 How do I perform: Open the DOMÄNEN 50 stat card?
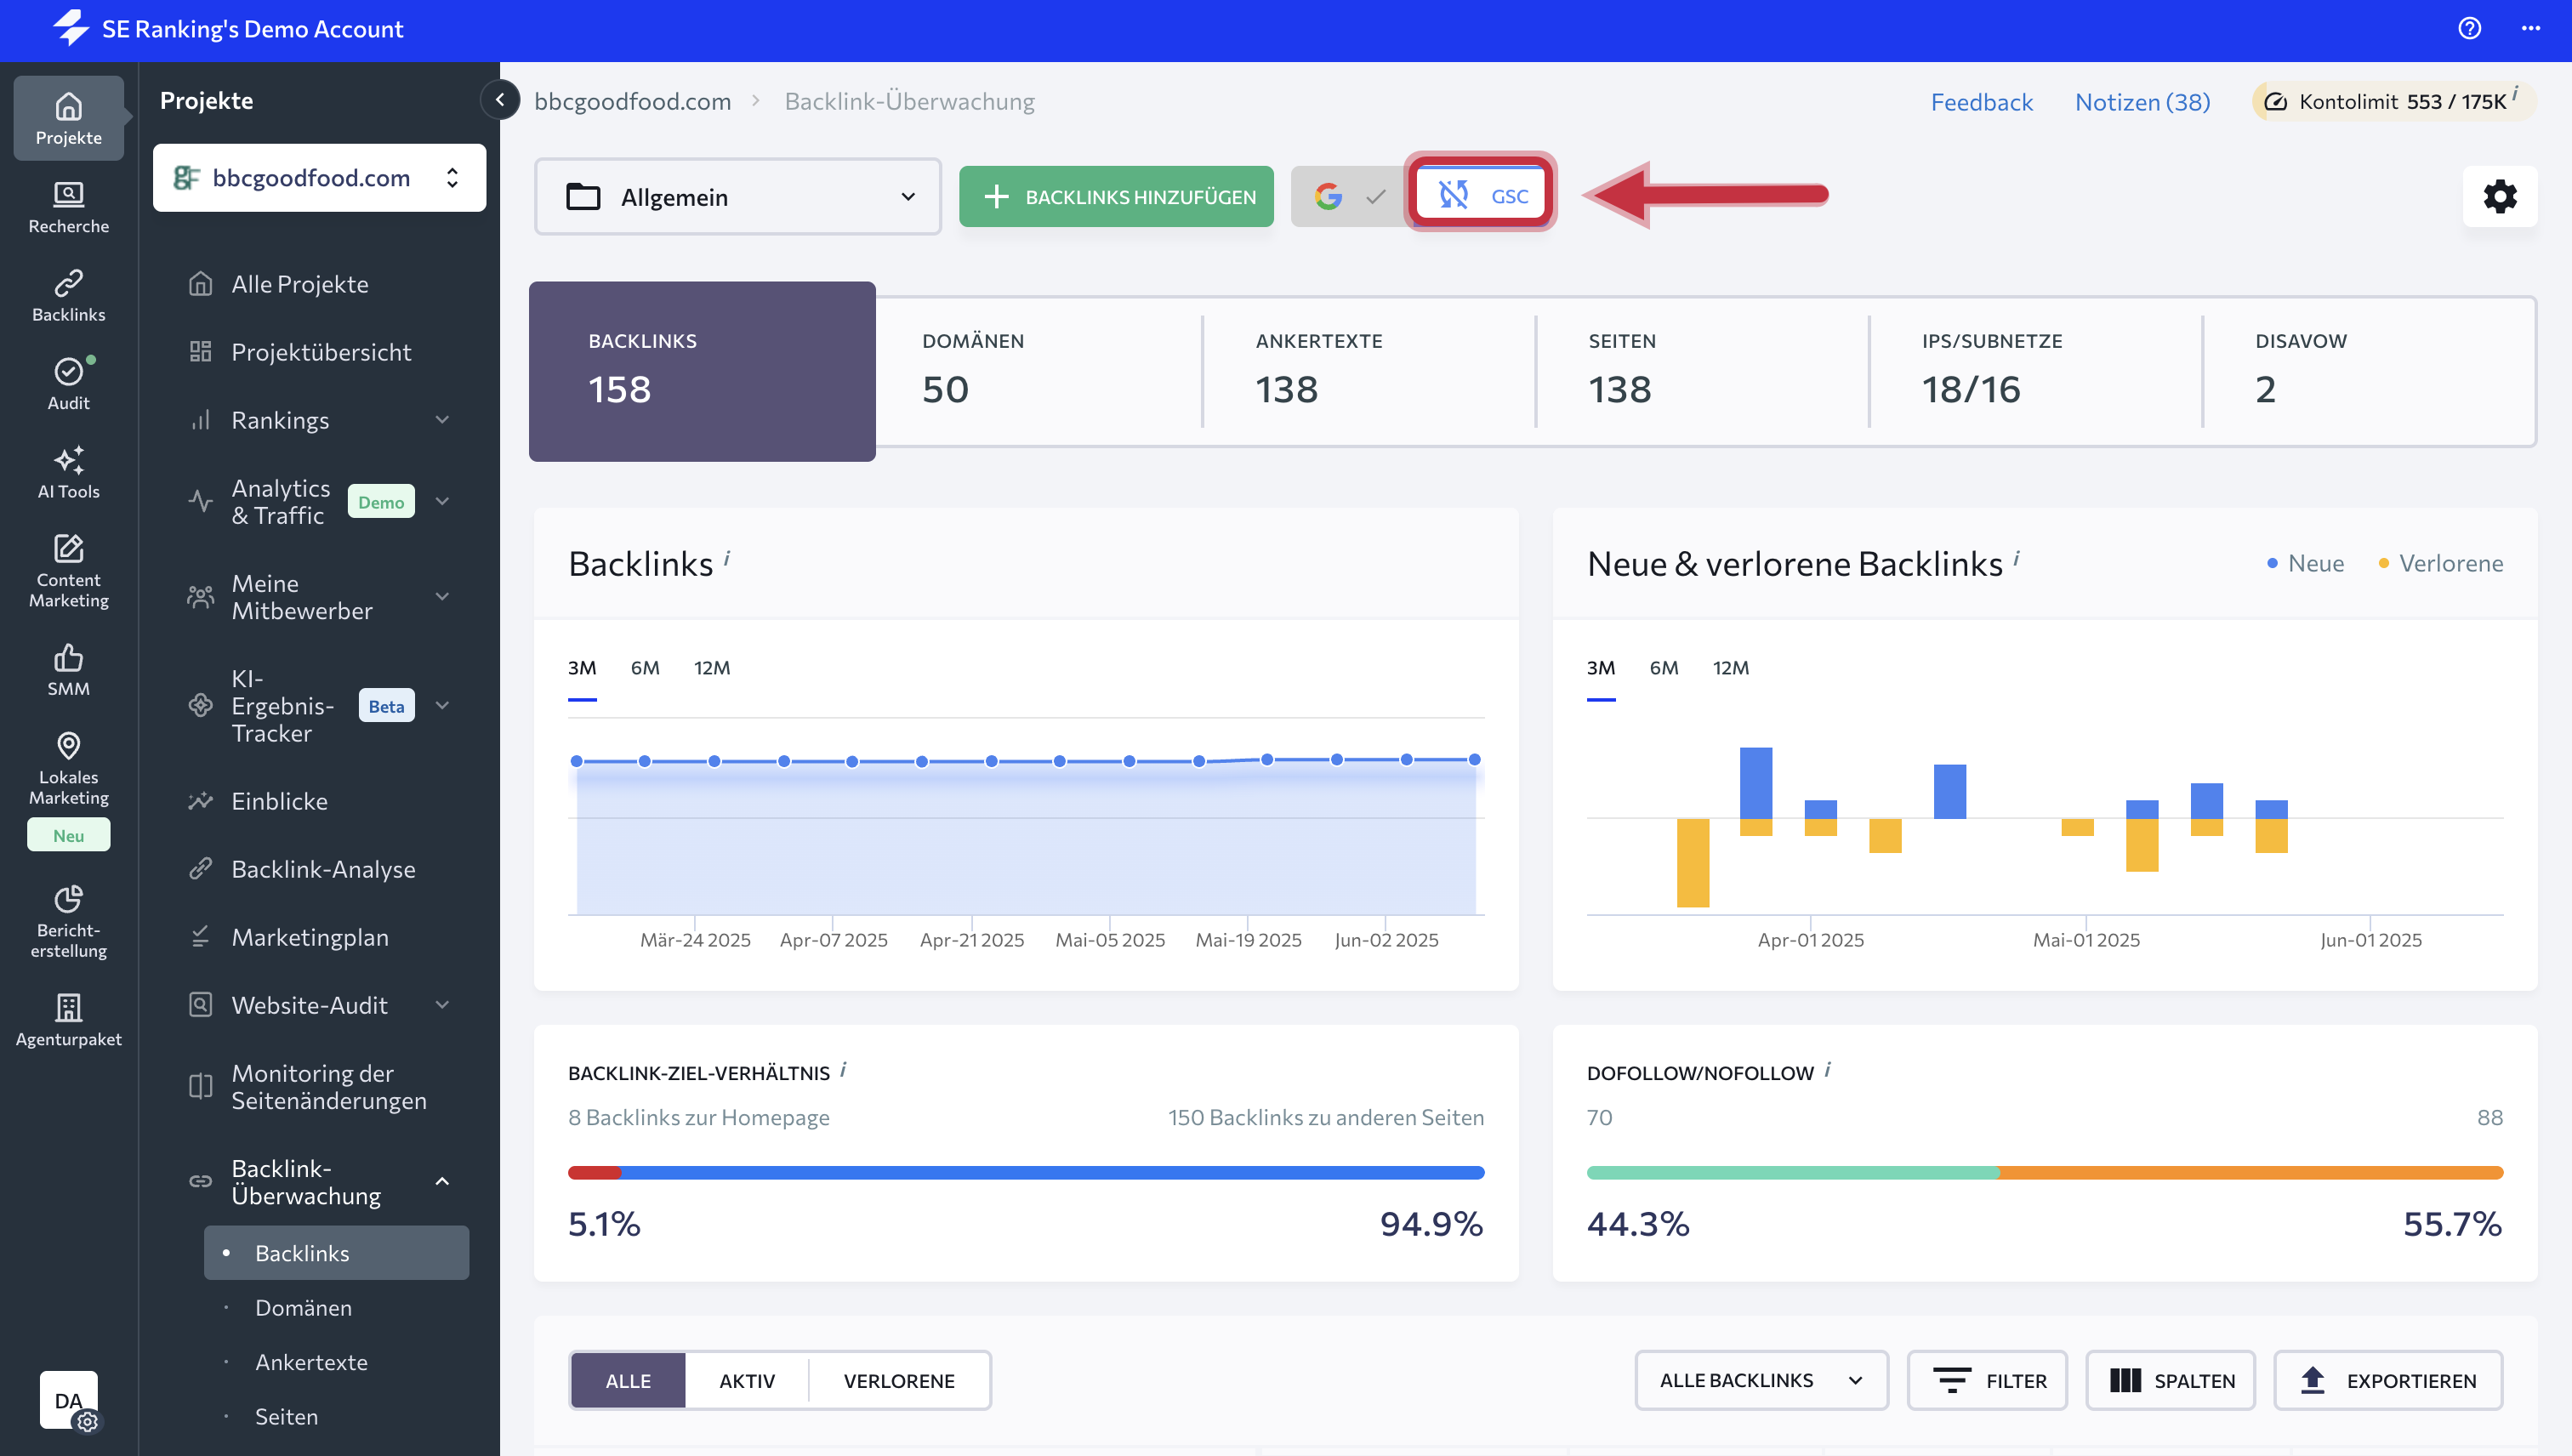(1038, 371)
